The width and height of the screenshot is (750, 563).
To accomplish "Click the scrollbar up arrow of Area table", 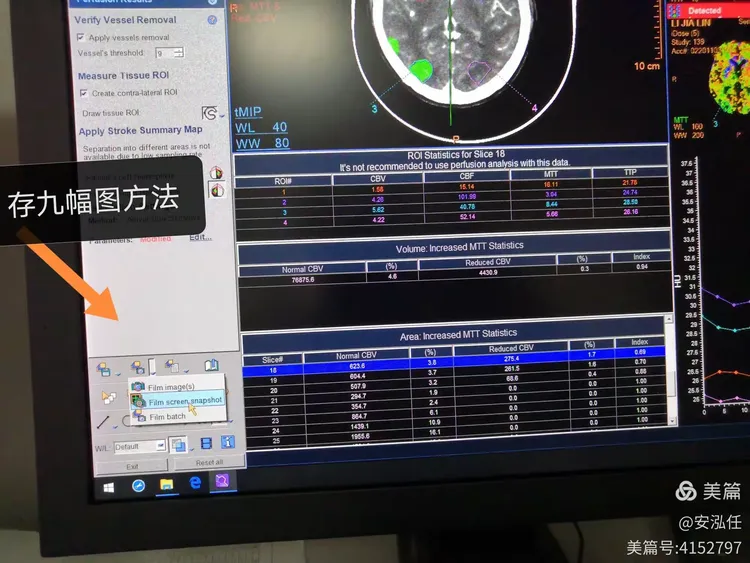I will pos(669,319).
